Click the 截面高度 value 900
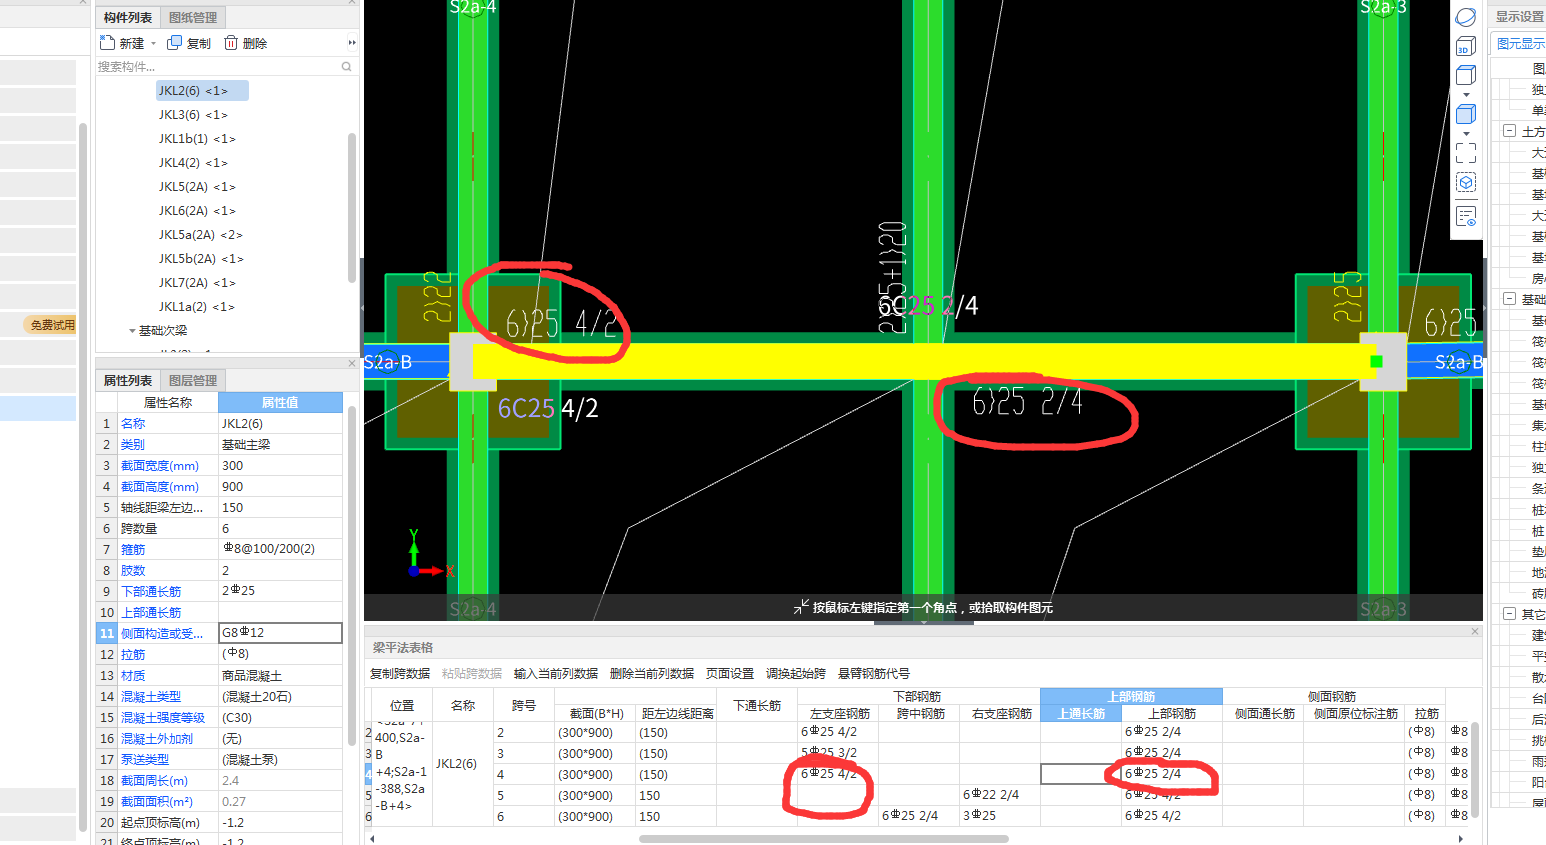The image size is (1546, 845). point(280,487)
